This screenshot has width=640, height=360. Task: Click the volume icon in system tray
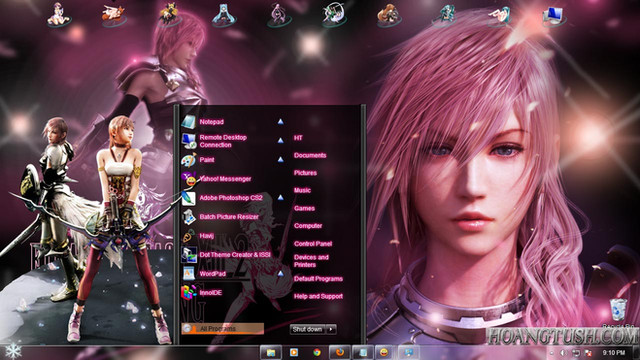[x=564, y=353]
